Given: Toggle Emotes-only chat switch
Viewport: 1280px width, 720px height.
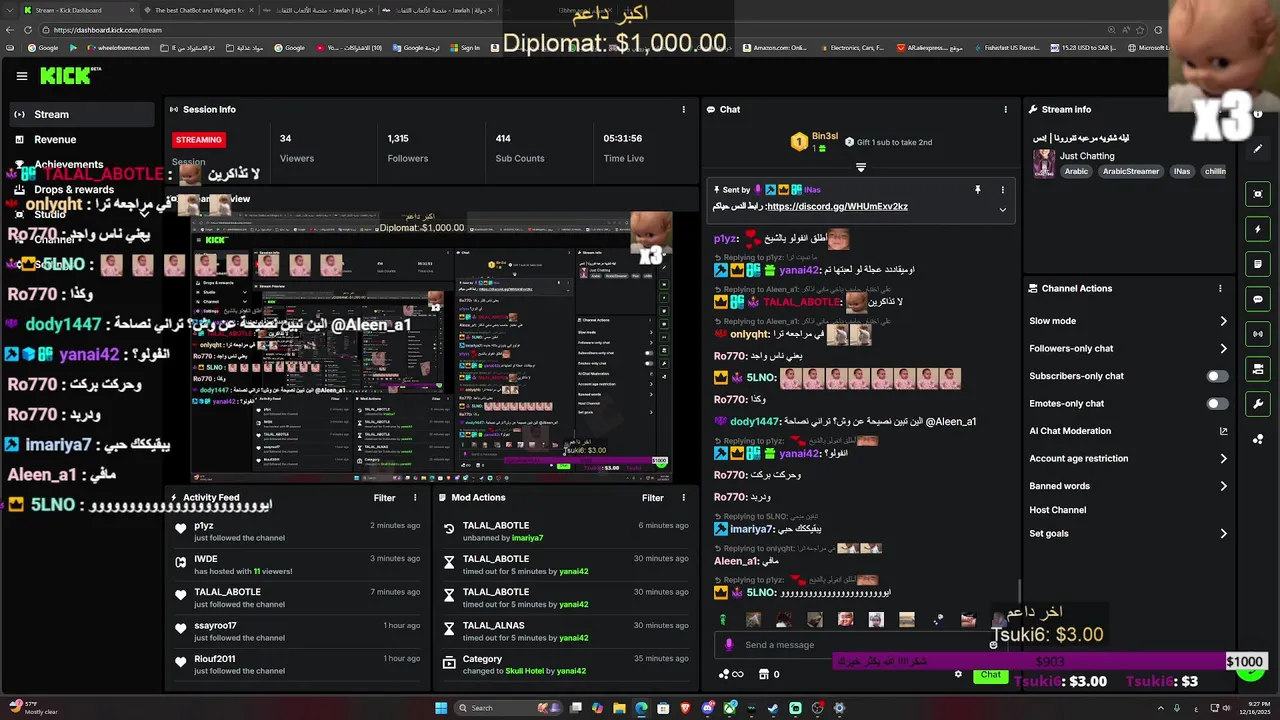Looking at the screenshot, I should click(x=1217, y=403).
